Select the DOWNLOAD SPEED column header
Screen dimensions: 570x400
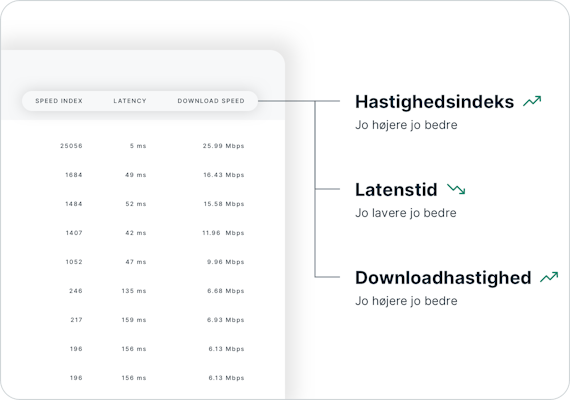[x=211, y=101]
